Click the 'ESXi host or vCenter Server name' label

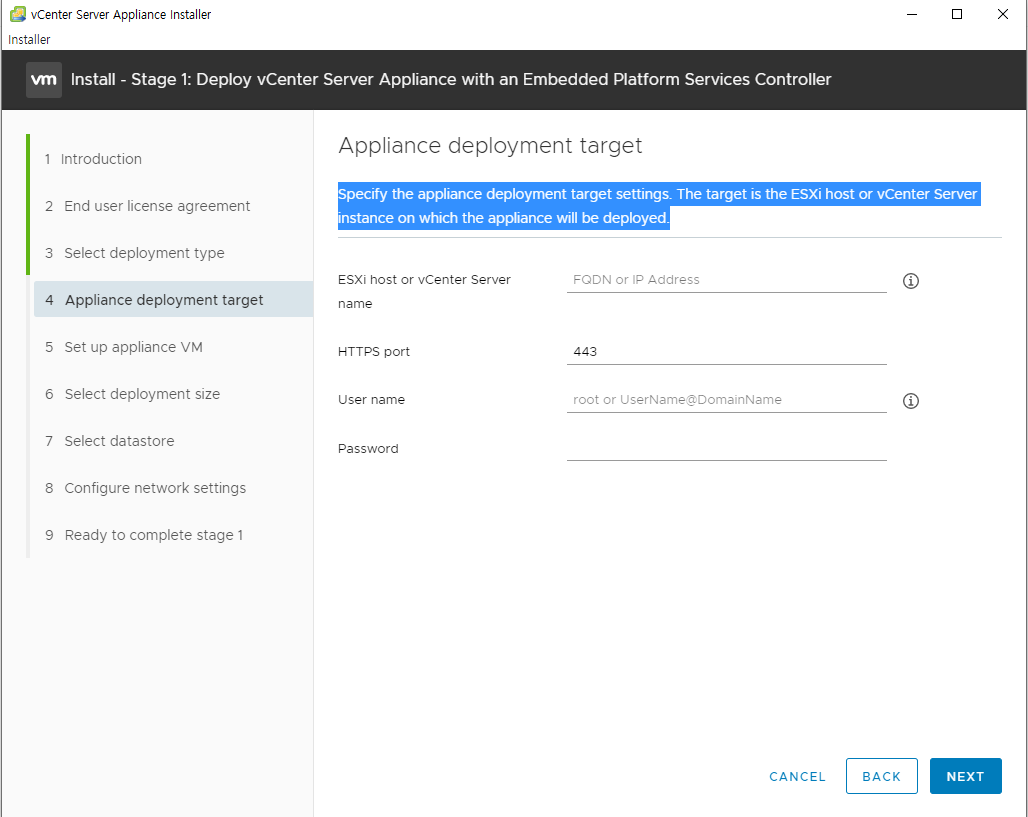point(424,291)
